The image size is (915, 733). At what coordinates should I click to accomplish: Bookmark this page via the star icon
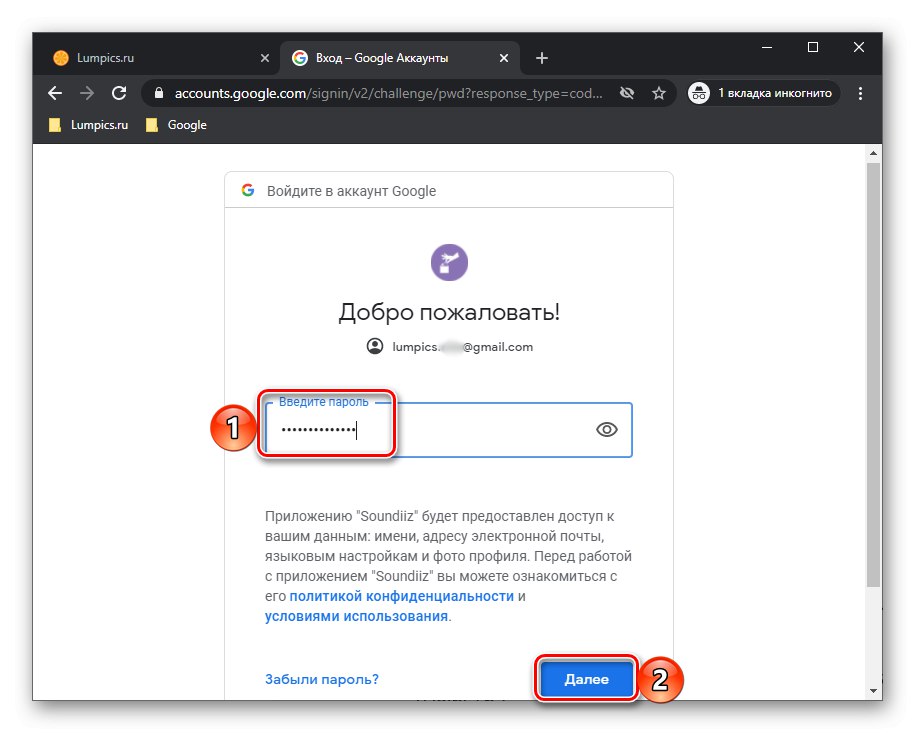[x=659, y=93]
